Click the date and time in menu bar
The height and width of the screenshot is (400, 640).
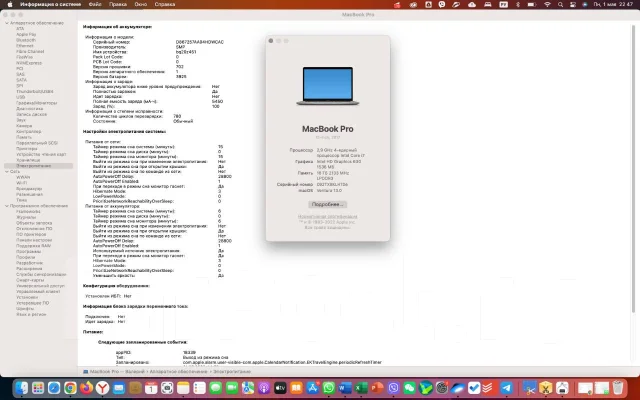tap(612, 4)
